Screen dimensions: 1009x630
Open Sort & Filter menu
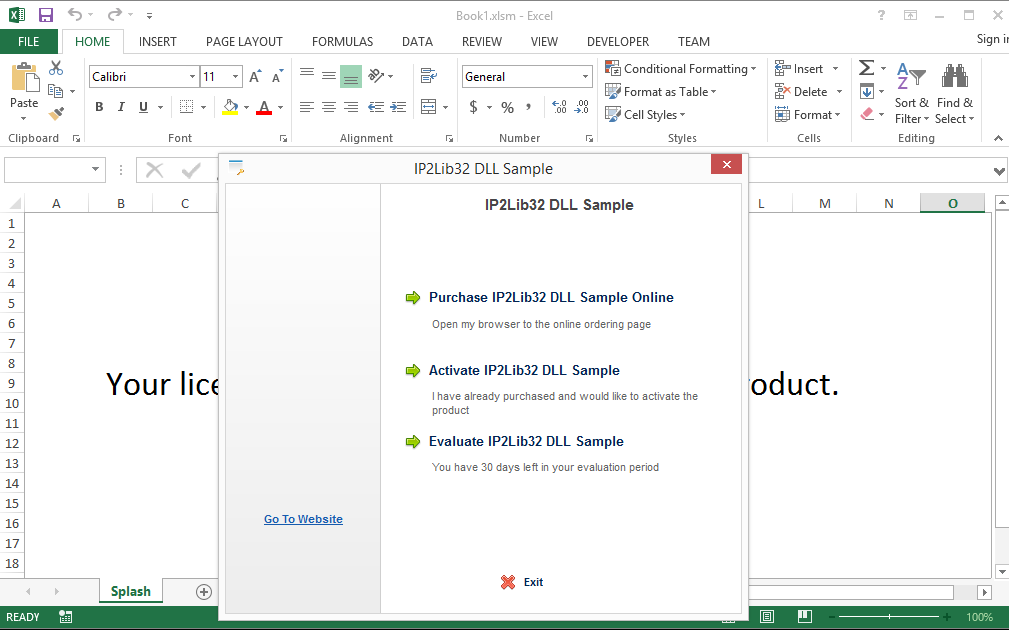click(x=912, y=93)
